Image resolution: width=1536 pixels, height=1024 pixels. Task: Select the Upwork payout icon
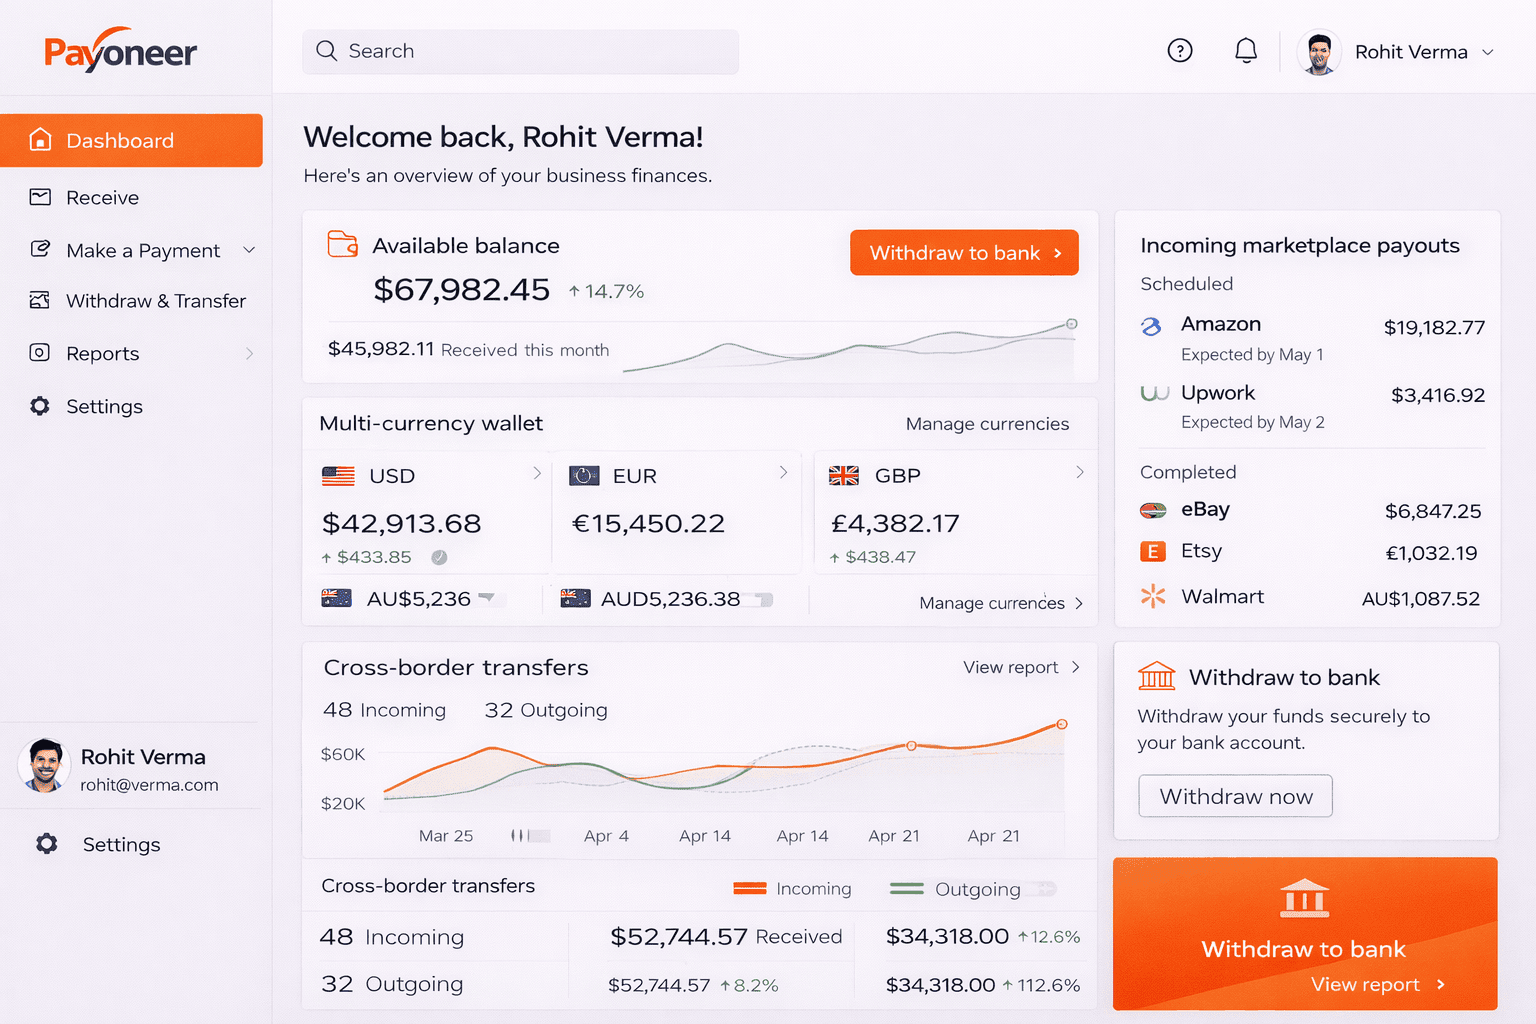(x=1153, y=393)
